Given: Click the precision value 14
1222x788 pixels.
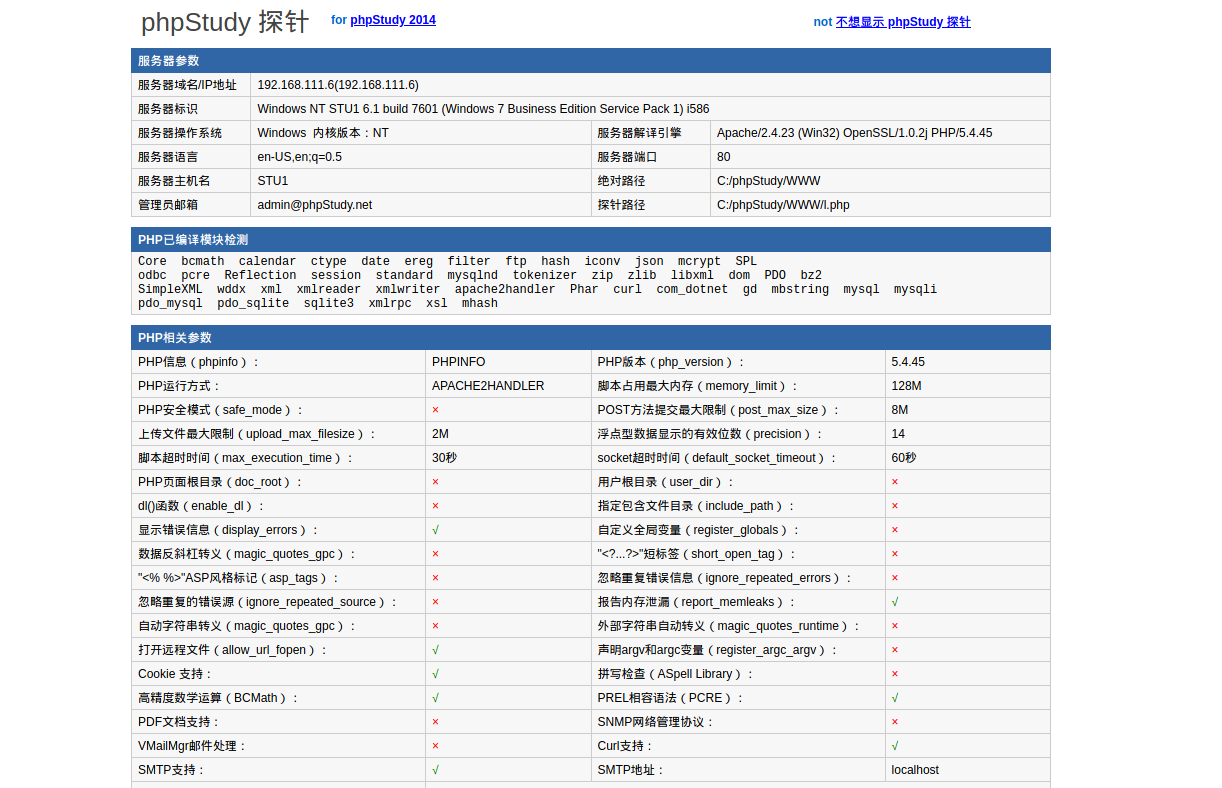Looking at the screenshot, I should [x=898, y=434].
